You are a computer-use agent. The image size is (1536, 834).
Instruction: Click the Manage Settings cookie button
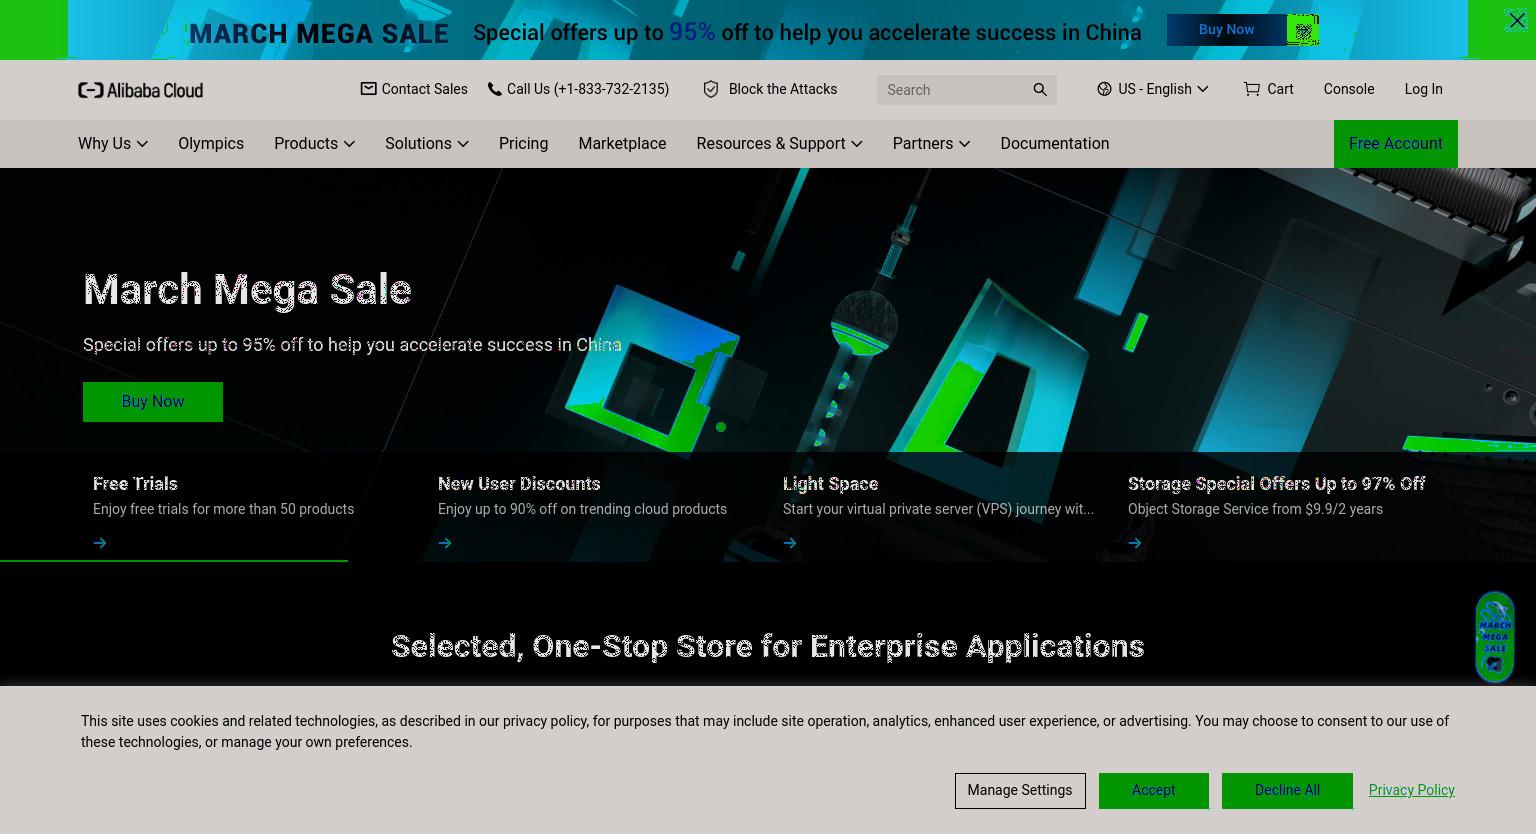pos(1020,790)
